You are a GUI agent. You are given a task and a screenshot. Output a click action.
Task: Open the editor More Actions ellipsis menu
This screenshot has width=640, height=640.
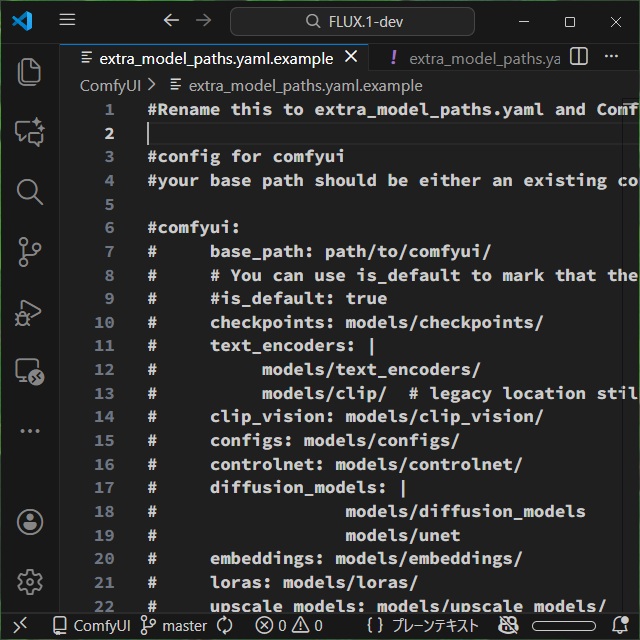pyautogui.click(x=611, y=58)
